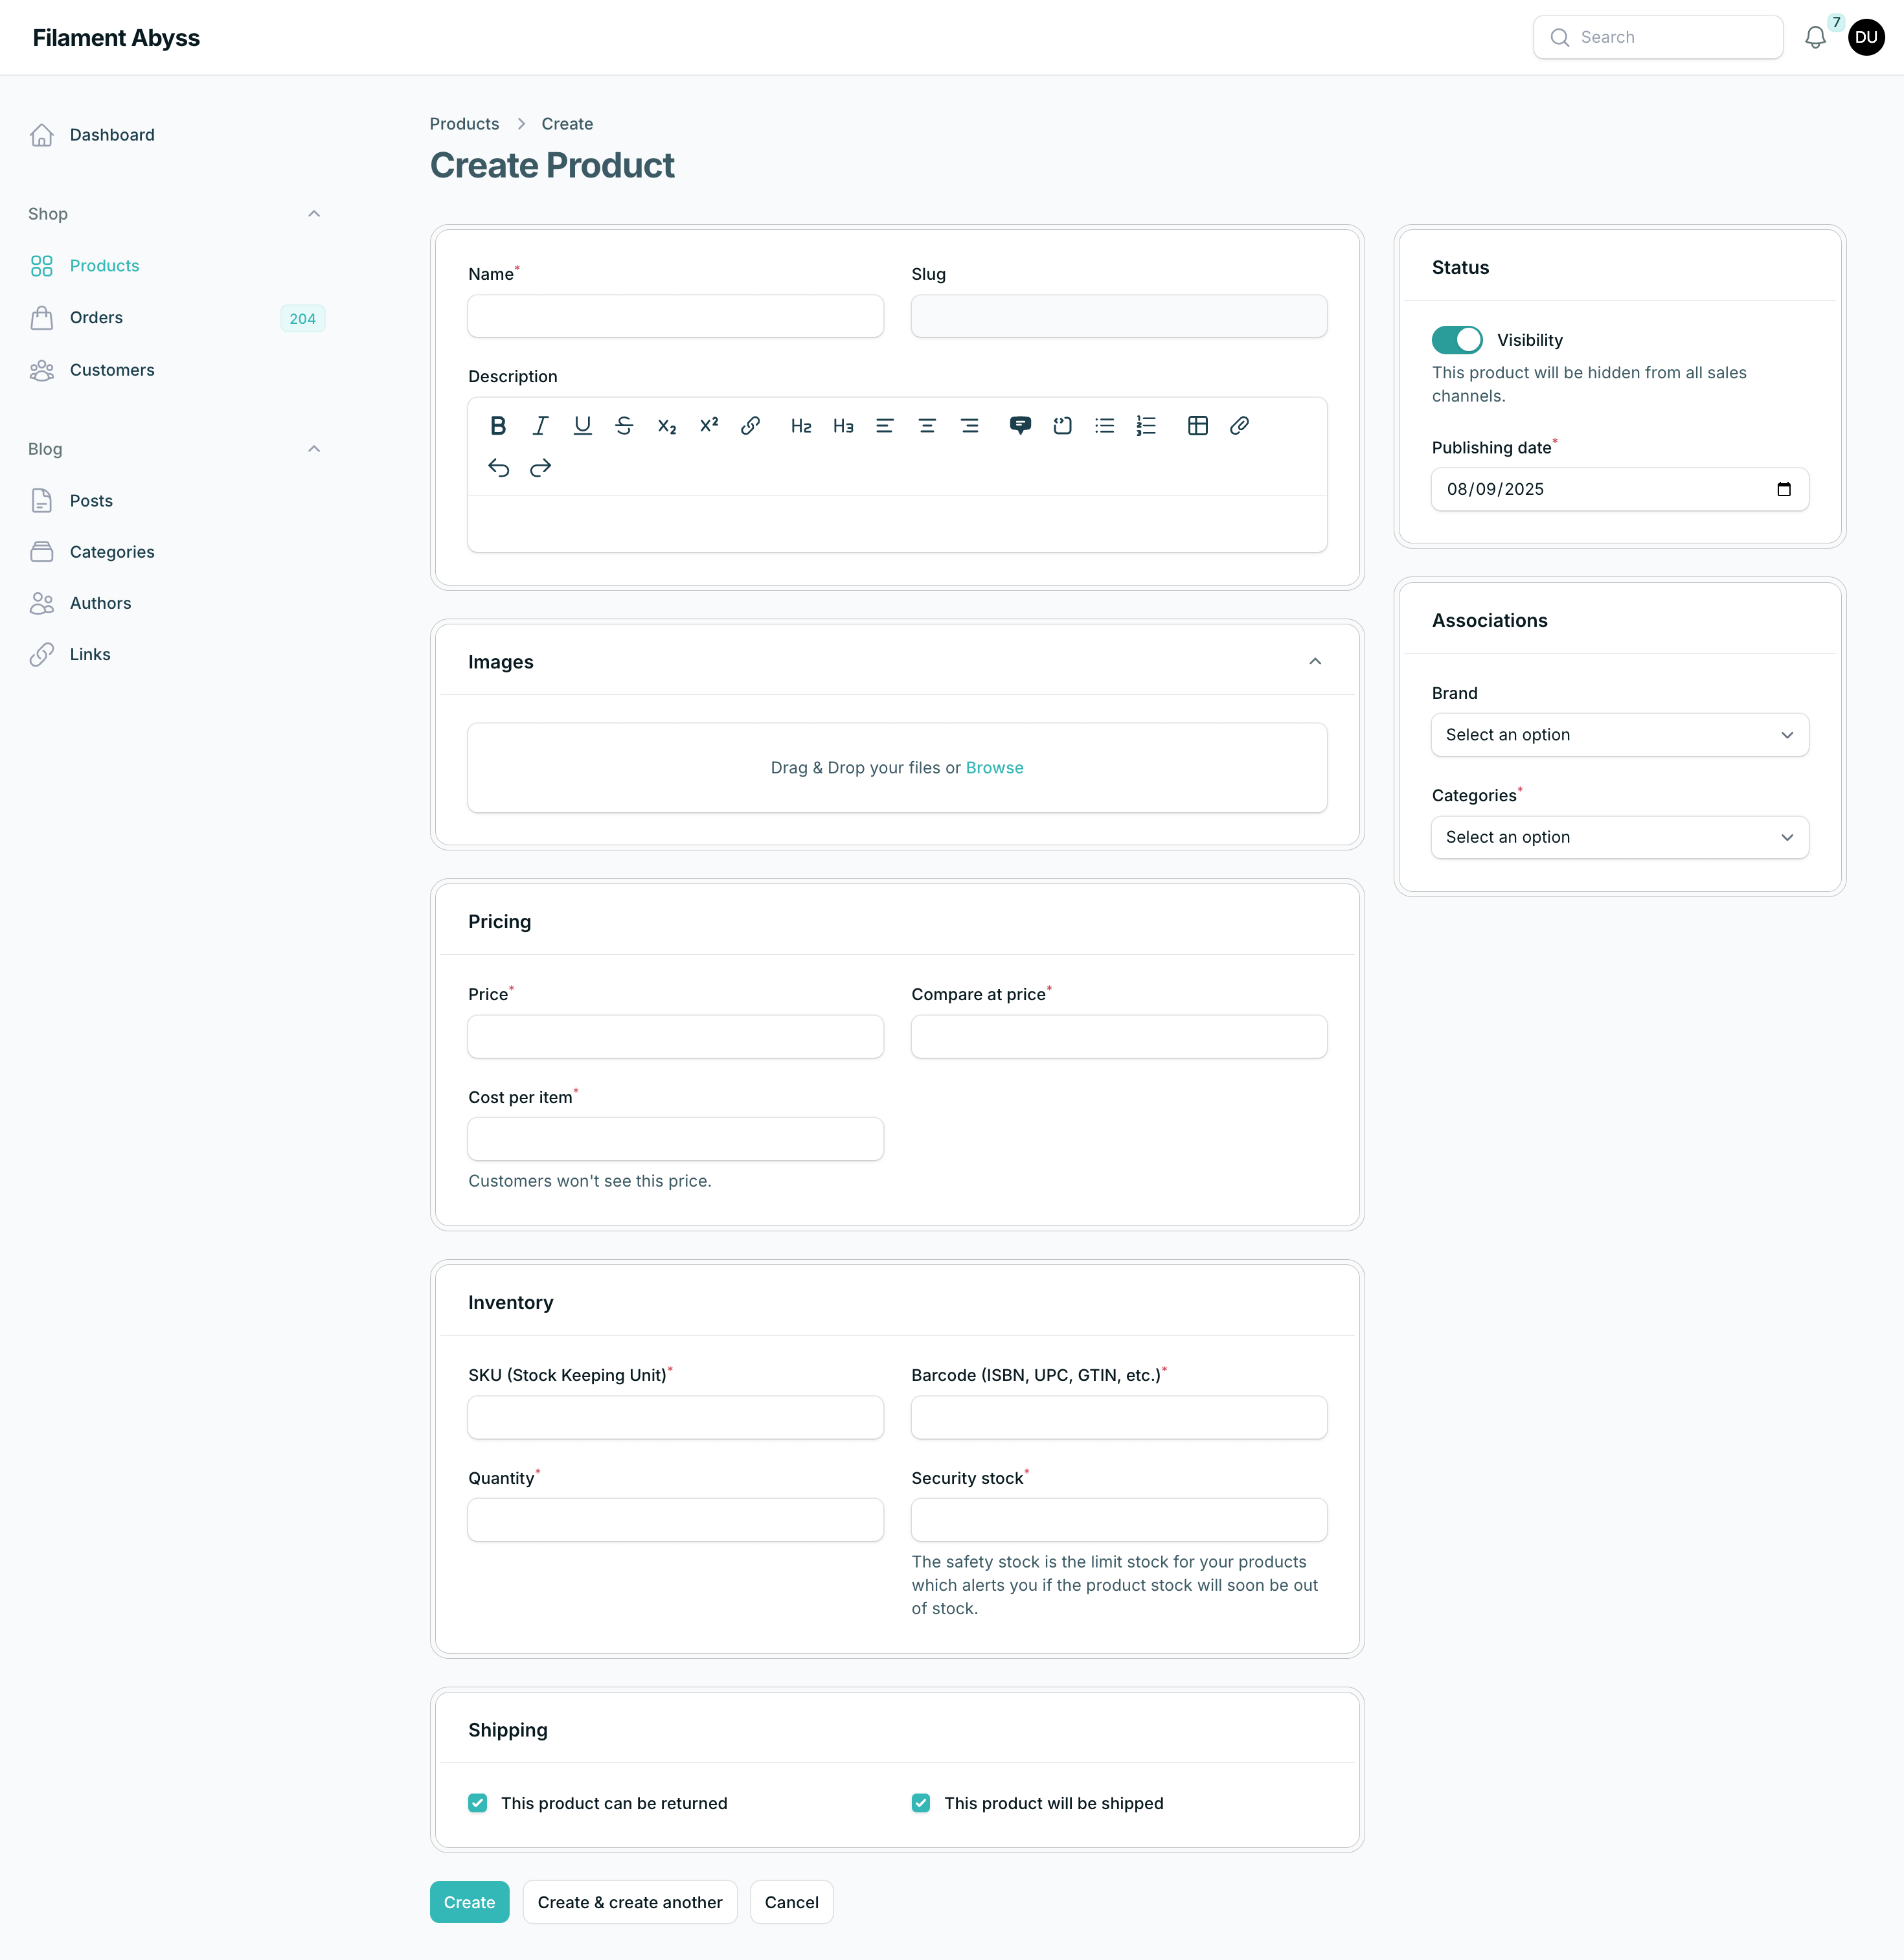1904x1960 pixels.
Task: Open the Brand select dropdown
Action: 1619,734
